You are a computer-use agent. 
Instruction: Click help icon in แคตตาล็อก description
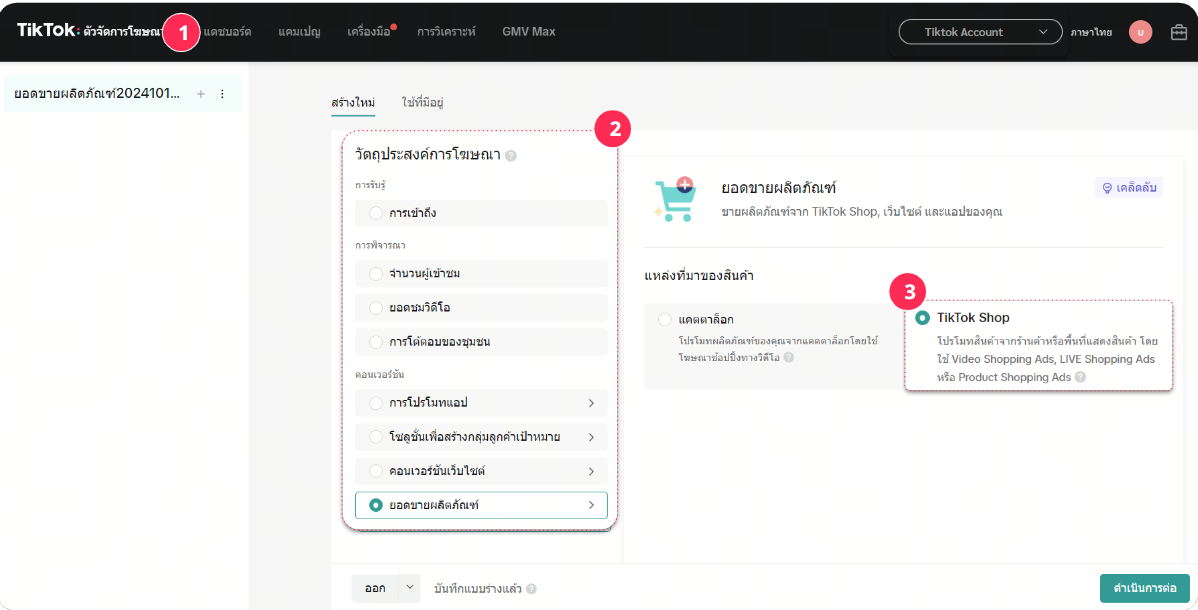point(788,357)
